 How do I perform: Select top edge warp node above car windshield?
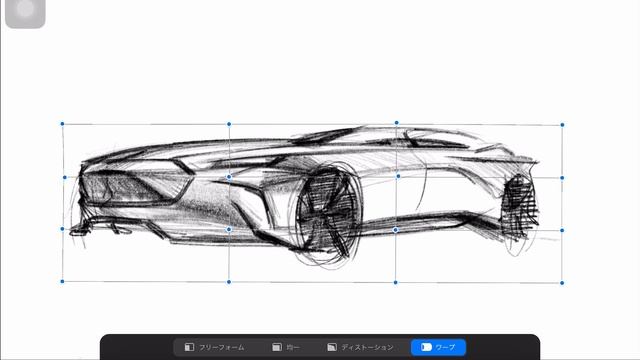point(396,123)
